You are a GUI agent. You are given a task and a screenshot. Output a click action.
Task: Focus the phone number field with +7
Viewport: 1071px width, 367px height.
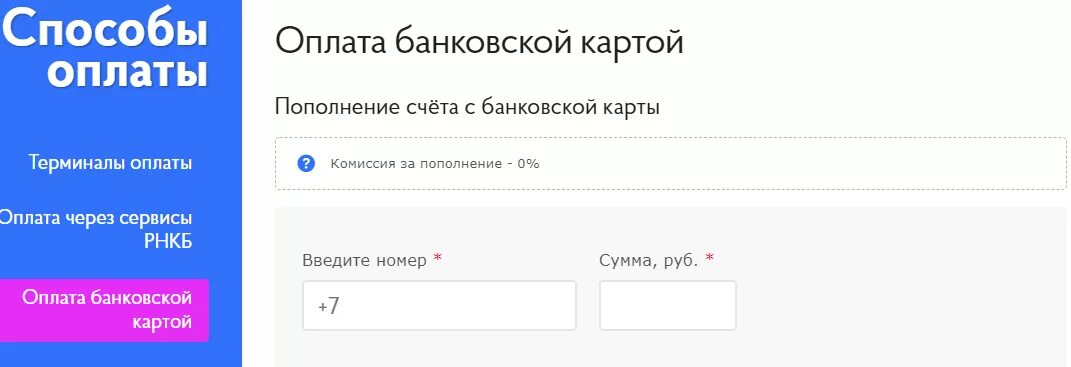[x=439, y=305]
